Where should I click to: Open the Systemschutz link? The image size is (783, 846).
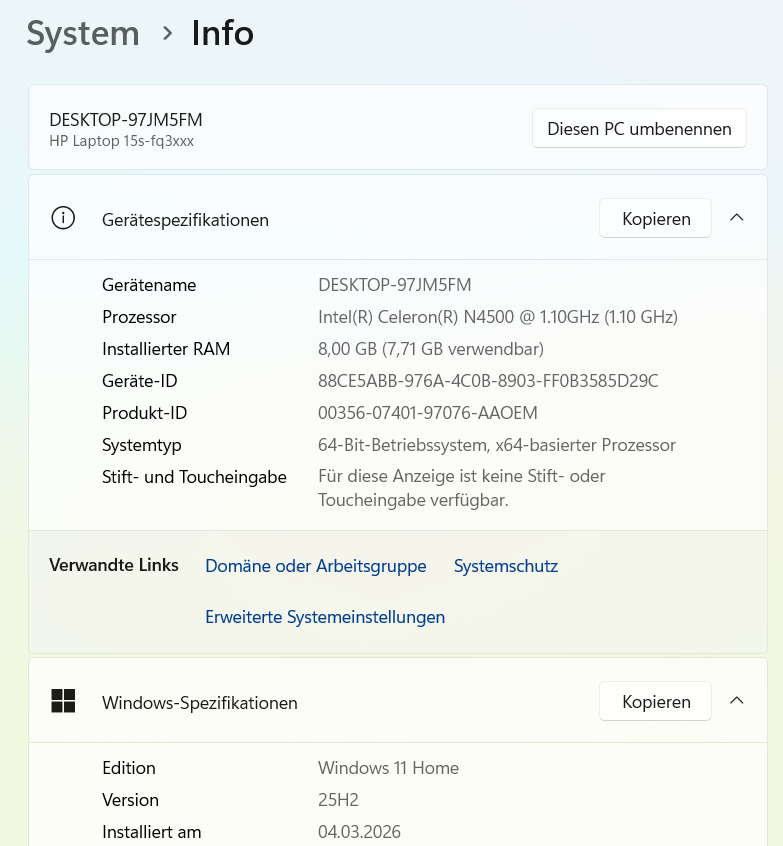pyautogui.click(x=506, y=566)
